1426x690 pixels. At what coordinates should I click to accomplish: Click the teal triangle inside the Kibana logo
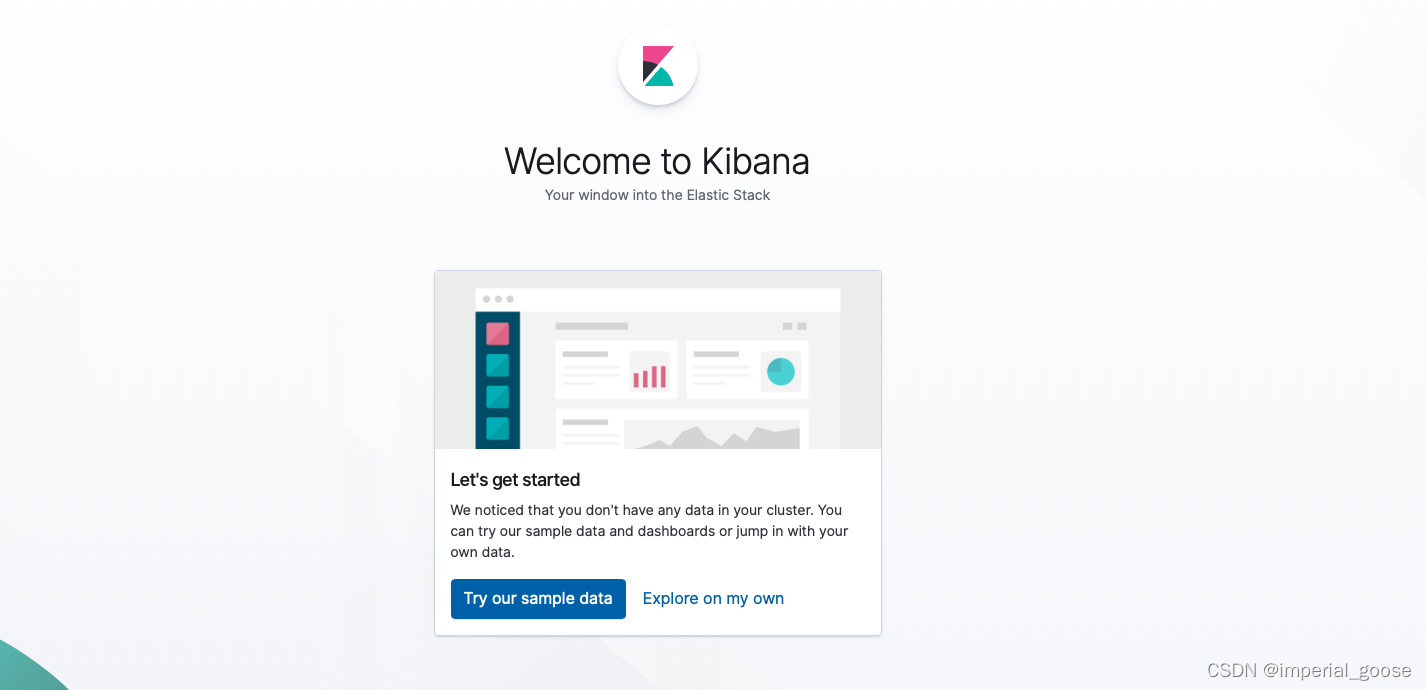(660, 77)
